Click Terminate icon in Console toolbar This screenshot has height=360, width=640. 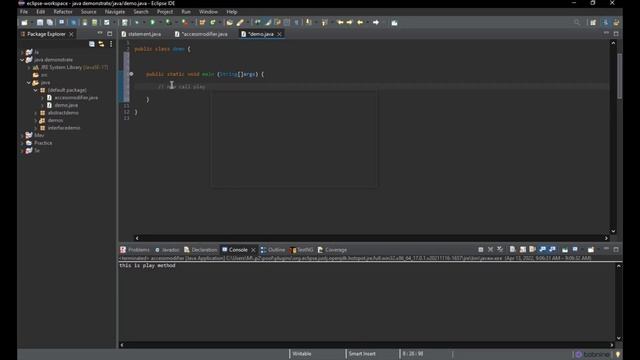481,249
